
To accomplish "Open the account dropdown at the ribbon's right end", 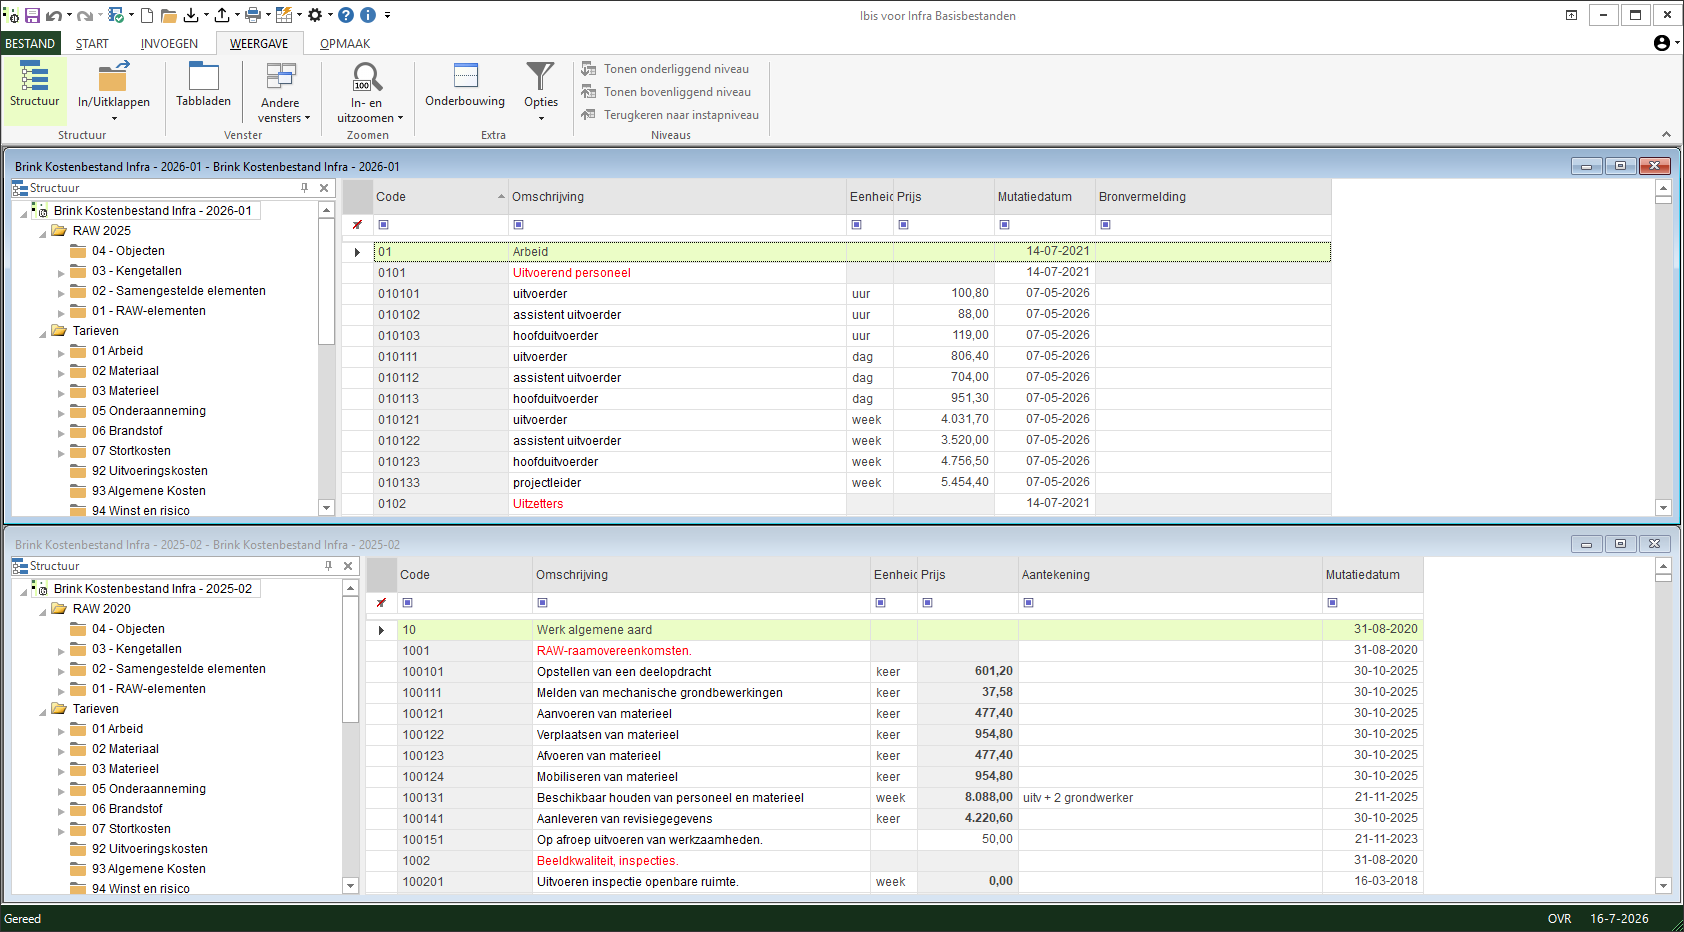I will tap(1666, 43).
